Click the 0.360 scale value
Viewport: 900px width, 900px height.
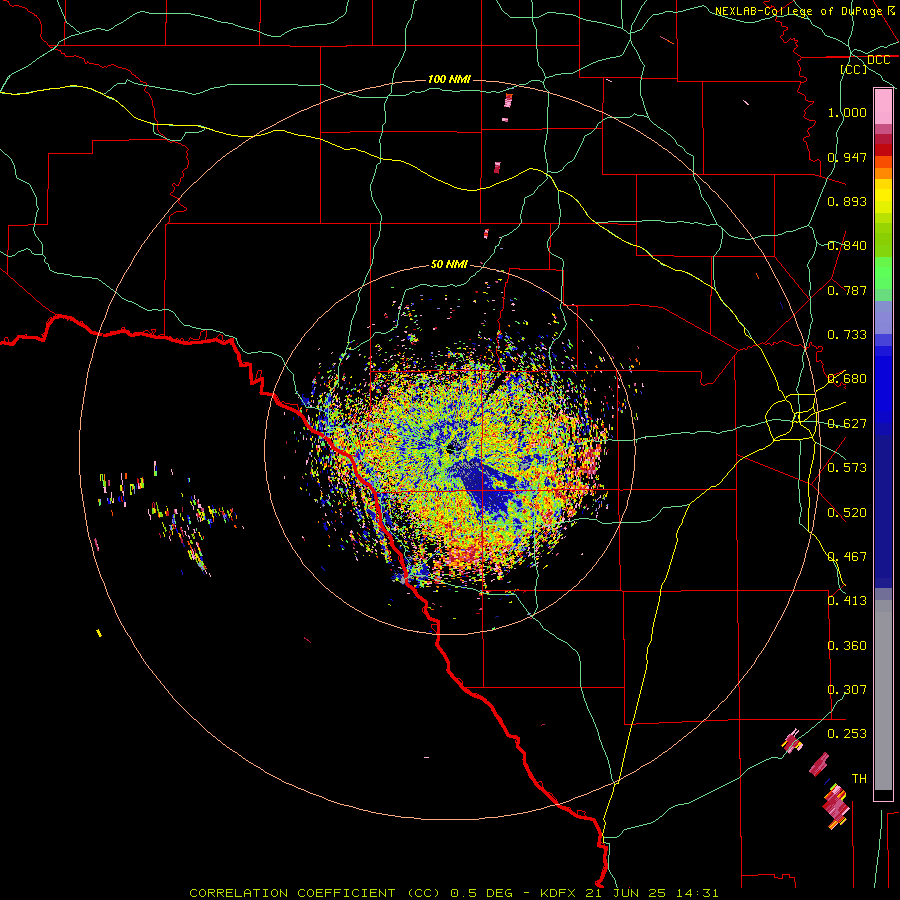click(847, 646)
